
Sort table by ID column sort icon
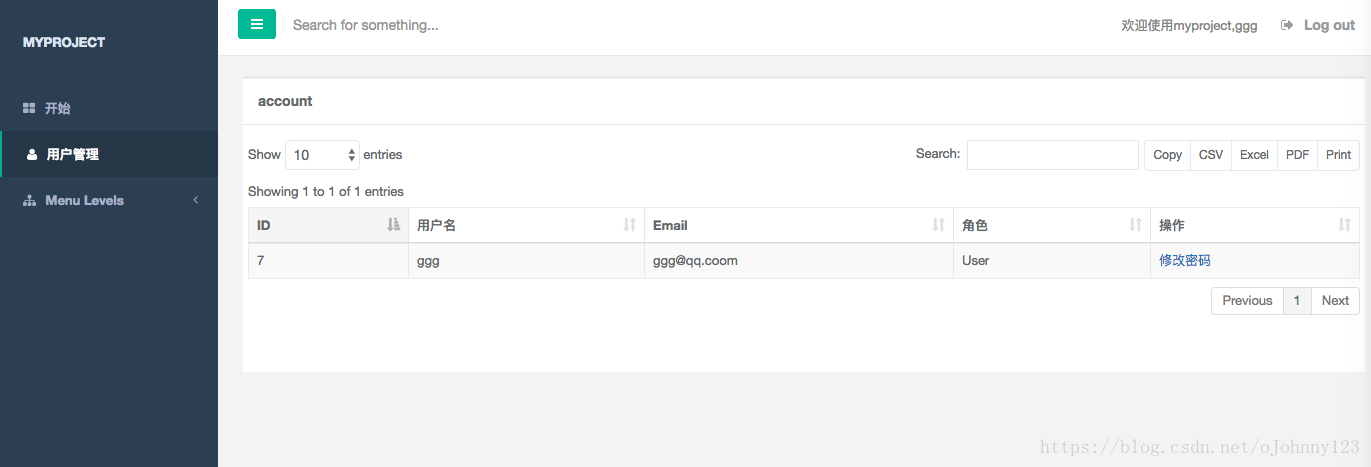[393, 225]
